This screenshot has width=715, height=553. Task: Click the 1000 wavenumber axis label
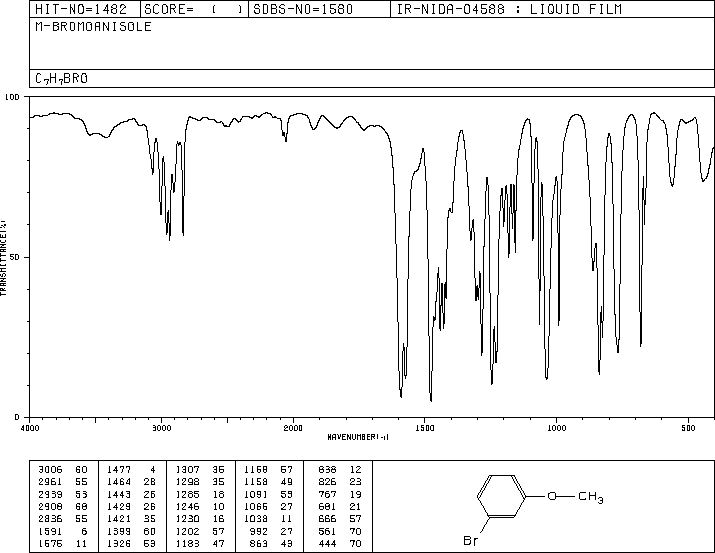pos(556,428)
